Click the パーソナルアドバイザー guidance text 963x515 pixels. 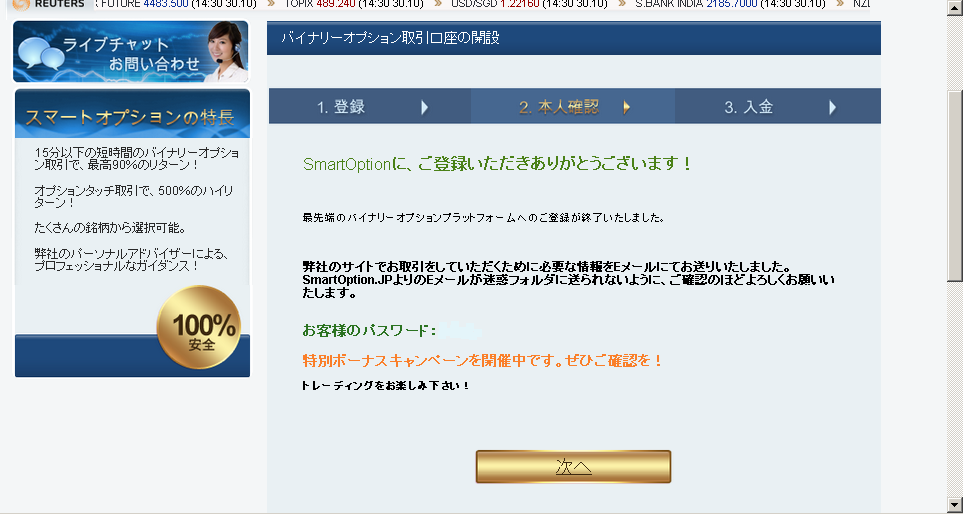point(131,260)
